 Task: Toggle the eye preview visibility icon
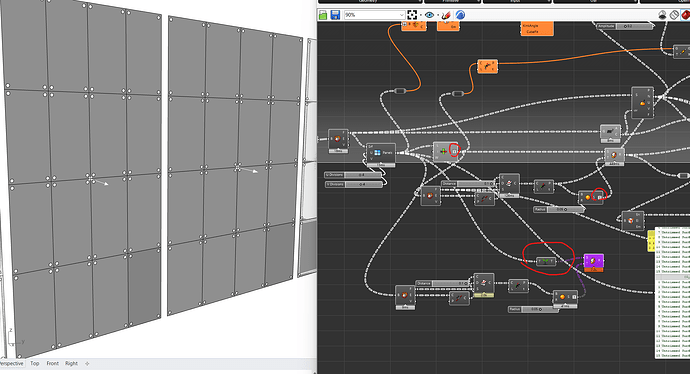point(429,15)
